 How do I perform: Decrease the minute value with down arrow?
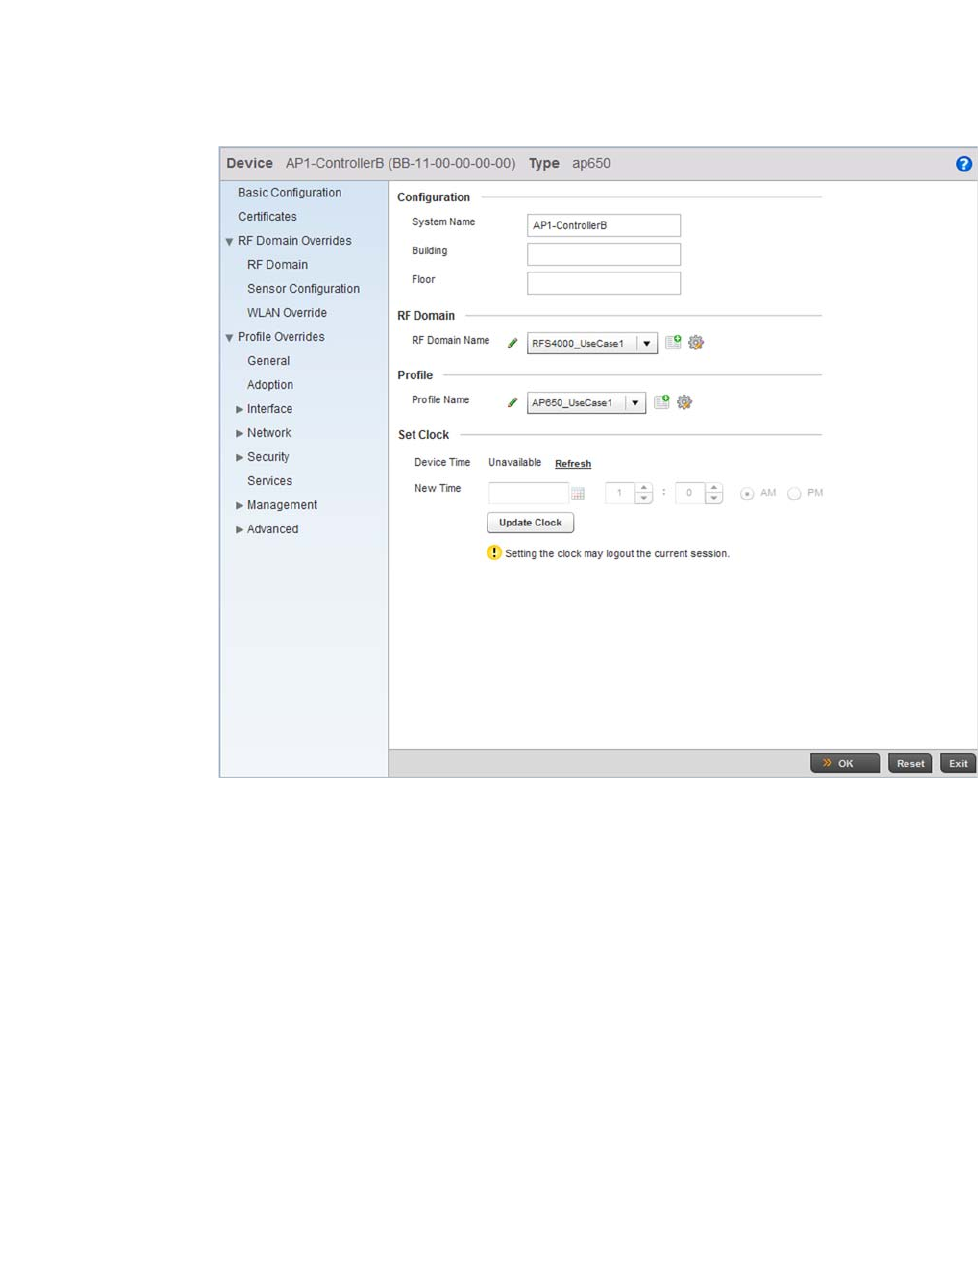click(714, 498)
